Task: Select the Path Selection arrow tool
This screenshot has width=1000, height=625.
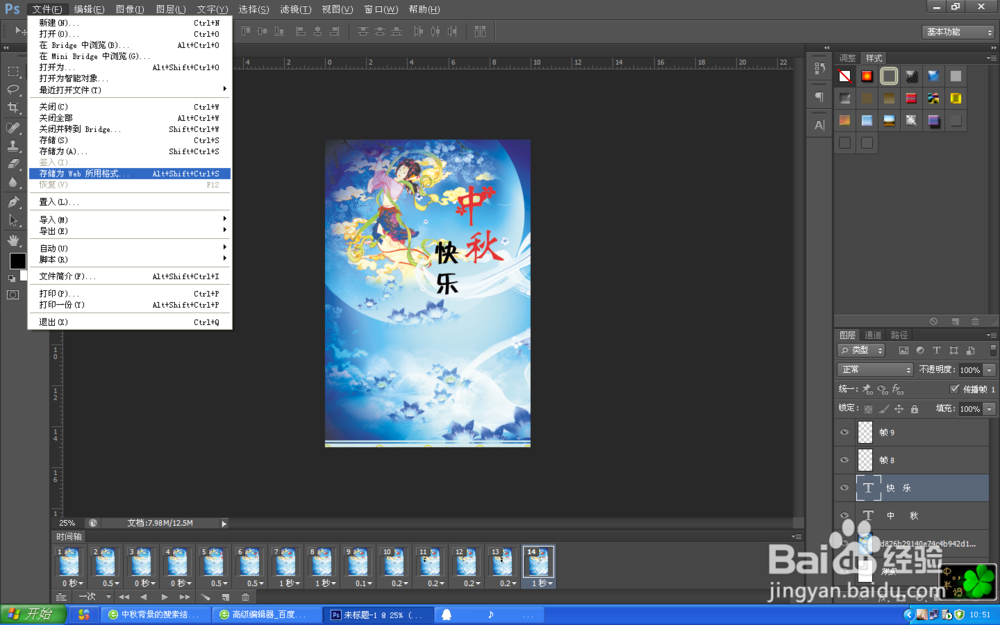Action: click(x=13, y=221)
